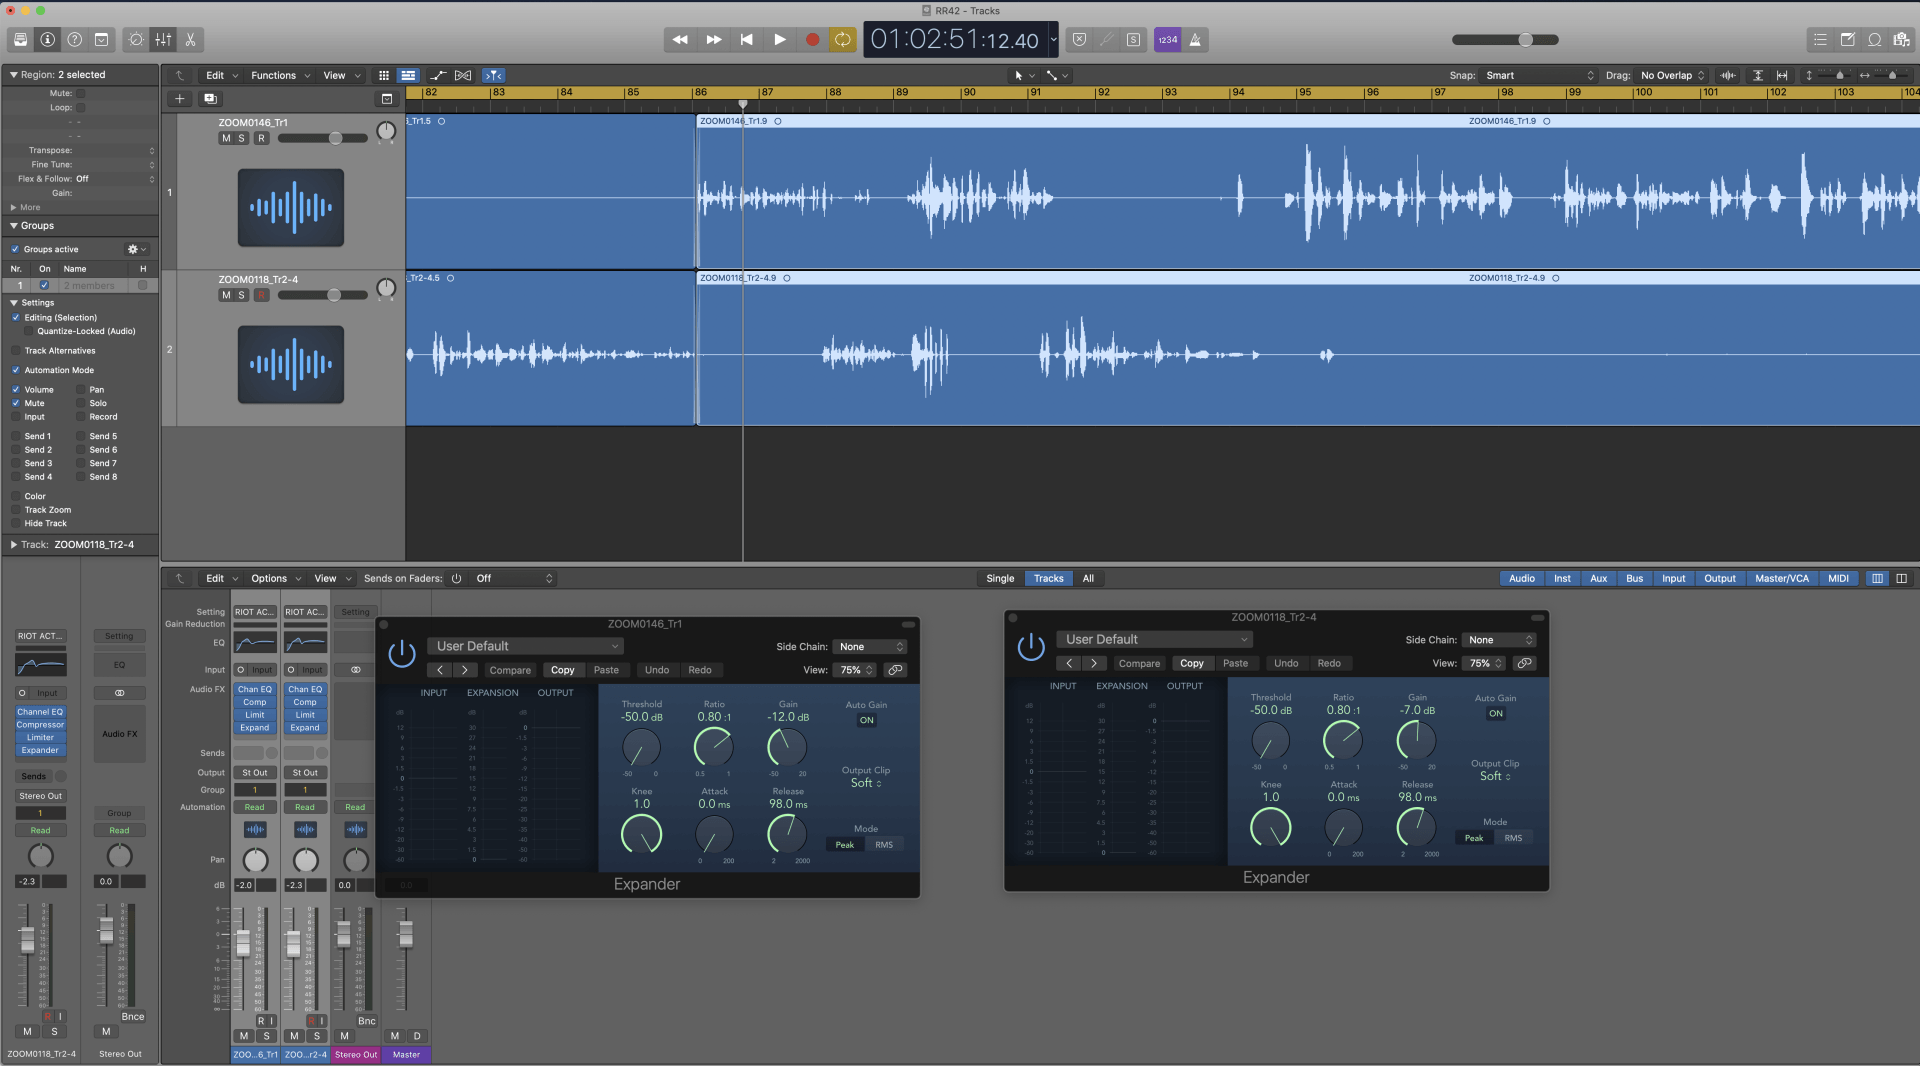Click Compare in the ZOOM0118_Tr2-4 Expander
This screenshot has height=1066, width=1920.
tap(1139, 663)
